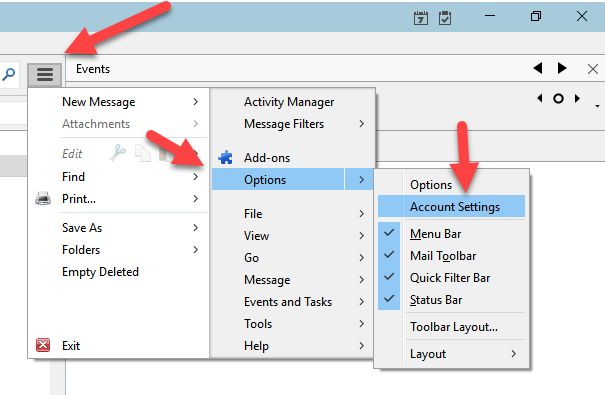The width and height of the screenshot is (605, 395).
Task: Toggle the Quick Filter Bar checkmark
Action: click(389, 277)
